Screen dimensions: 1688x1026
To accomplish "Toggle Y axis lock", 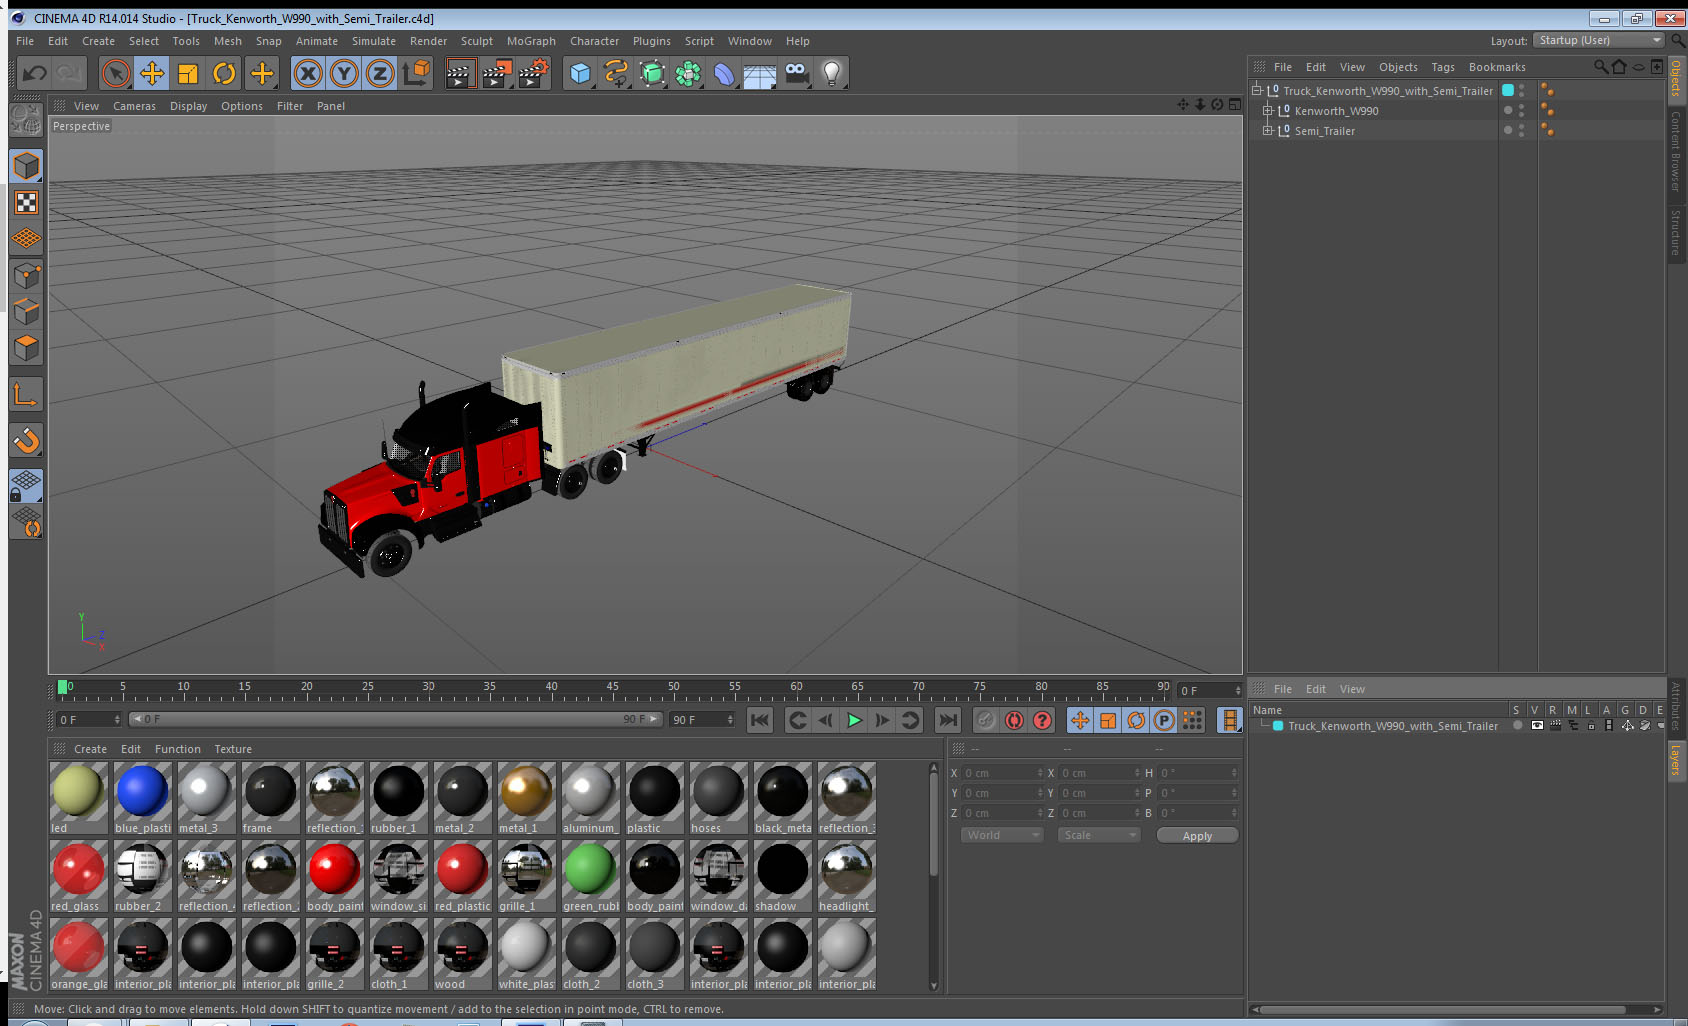I will coord(344,73).
